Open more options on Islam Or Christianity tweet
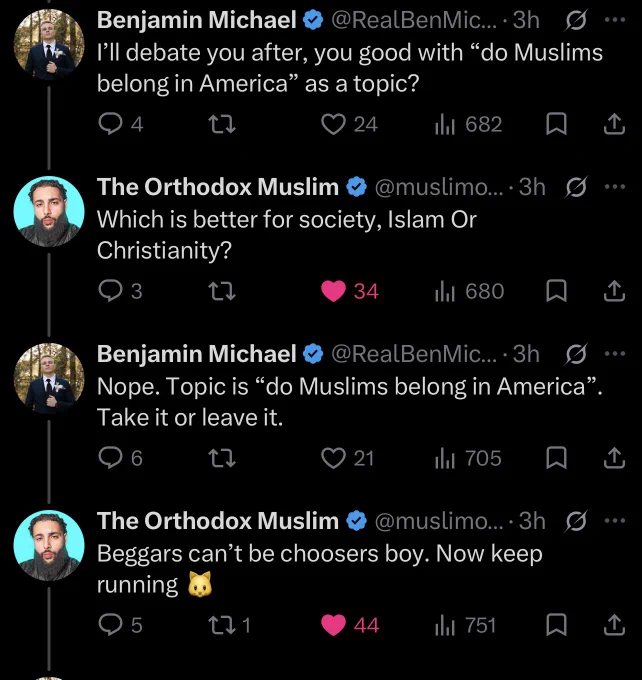Screen dimensions: 642x680 click(x=615, y=187)
